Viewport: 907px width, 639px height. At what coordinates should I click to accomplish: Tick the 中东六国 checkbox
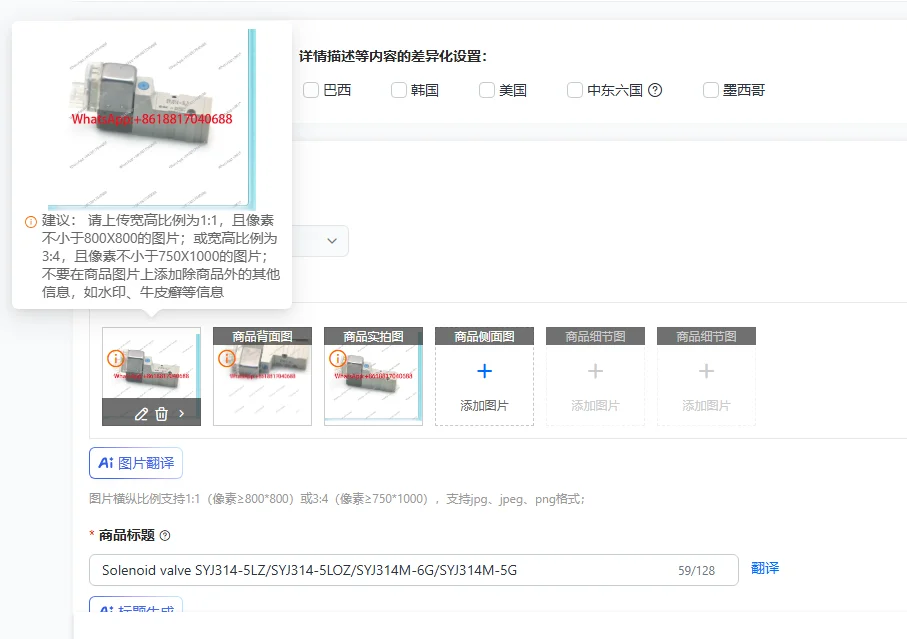(574, 90)
